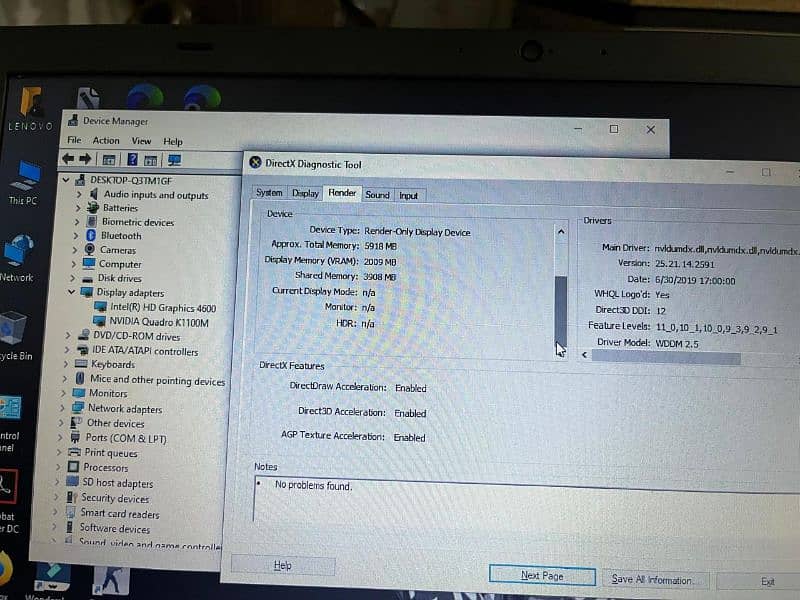The image size is (800, 600).
Task: Open the Lenovo desktop shortcut
Action: pos(31,109)
